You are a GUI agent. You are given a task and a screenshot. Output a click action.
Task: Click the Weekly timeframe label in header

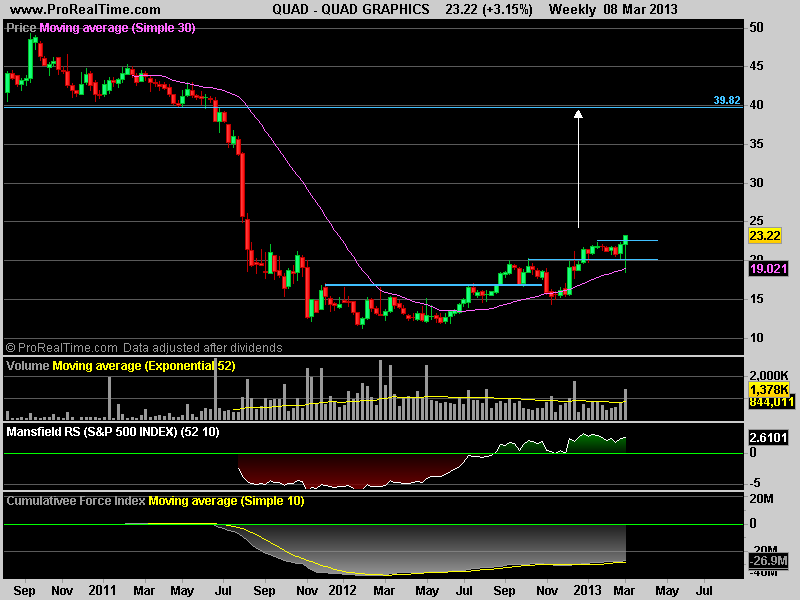tap(572, 9)
